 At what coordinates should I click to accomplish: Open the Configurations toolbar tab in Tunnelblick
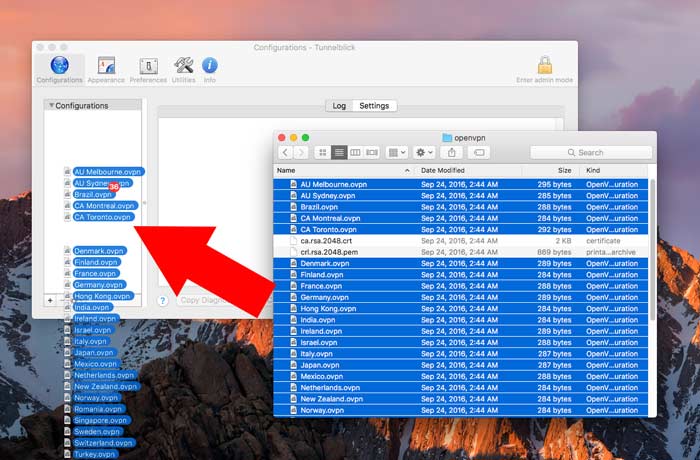click(59, 69)
